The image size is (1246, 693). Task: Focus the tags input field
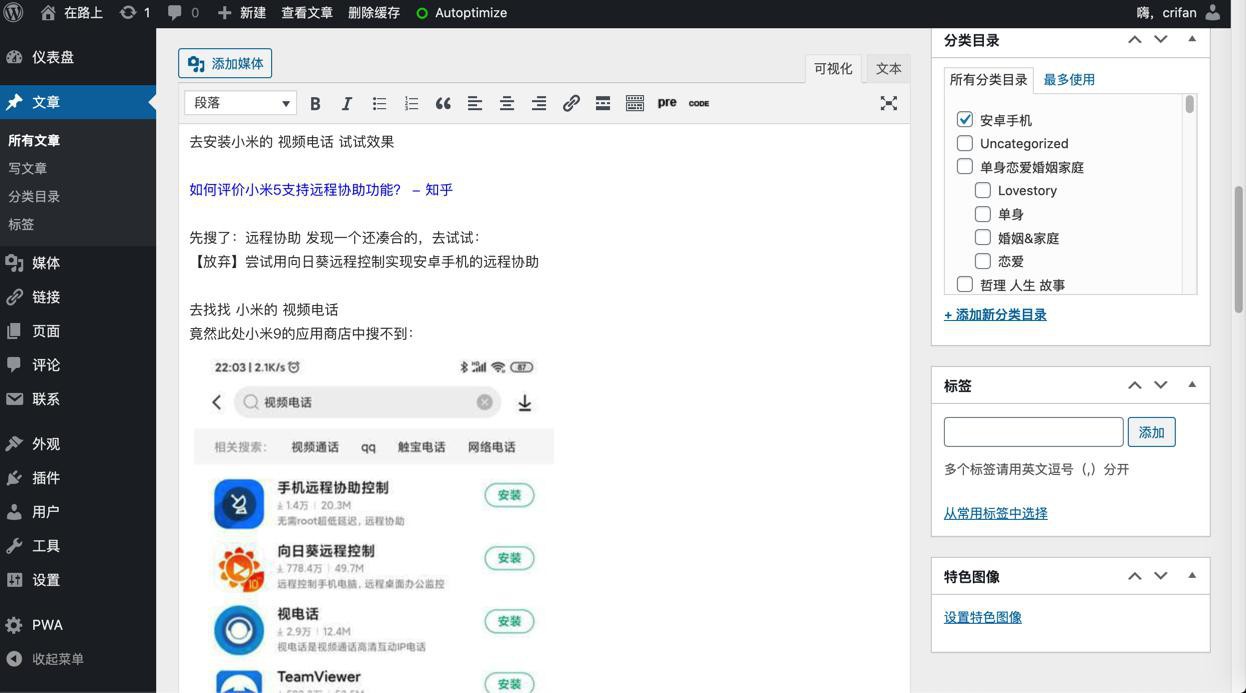(1034, 432)
